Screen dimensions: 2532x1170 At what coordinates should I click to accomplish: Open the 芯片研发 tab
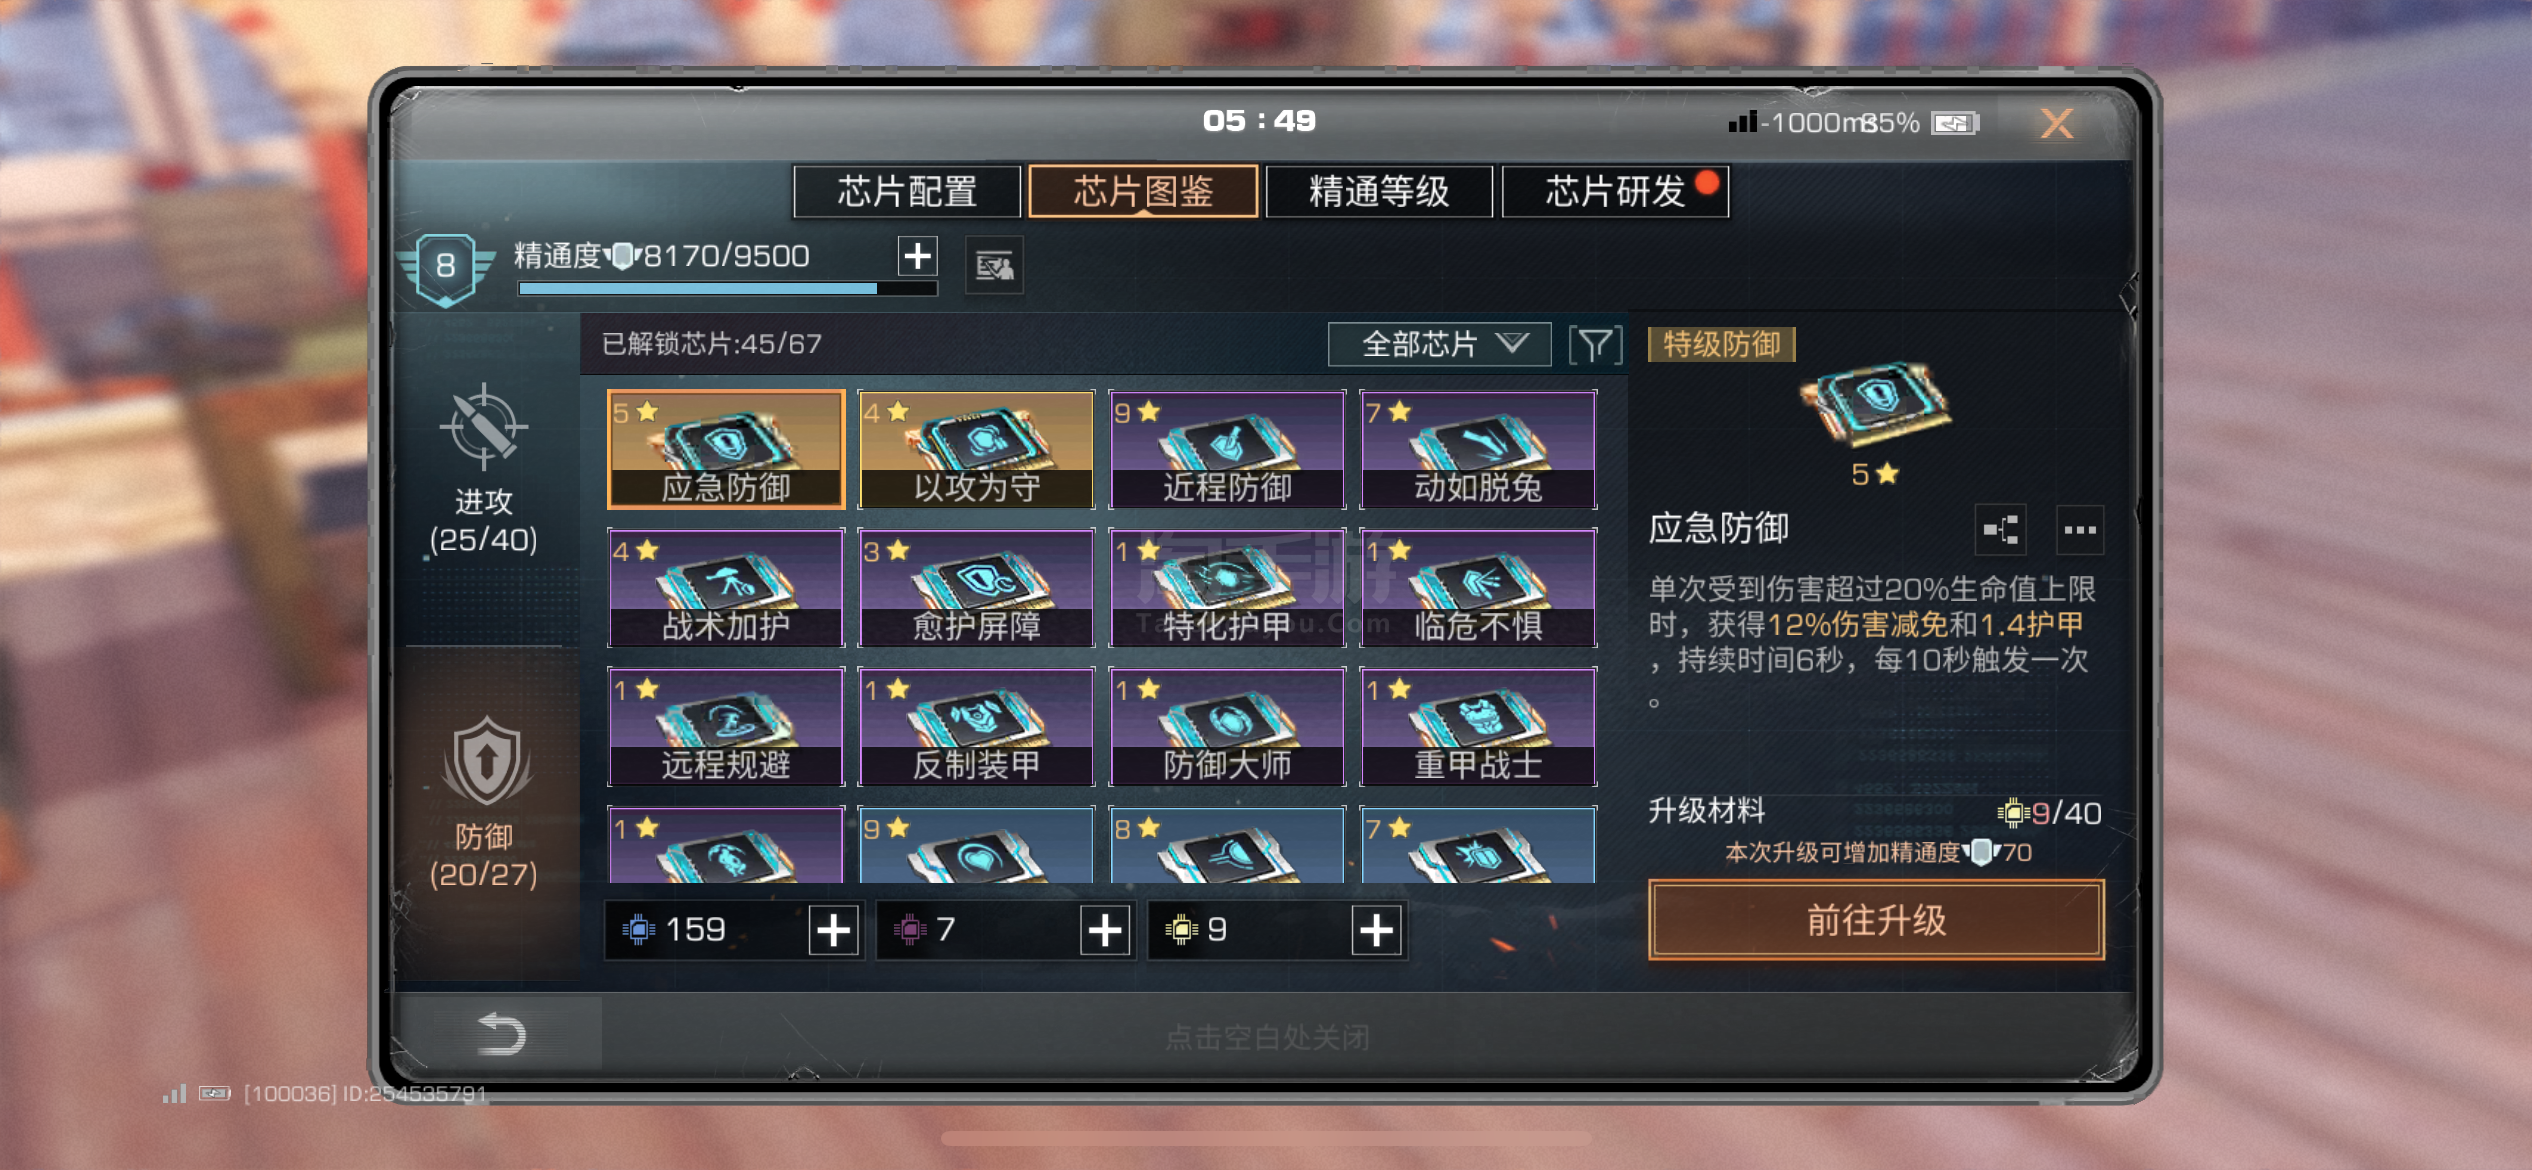(1615, 191)
